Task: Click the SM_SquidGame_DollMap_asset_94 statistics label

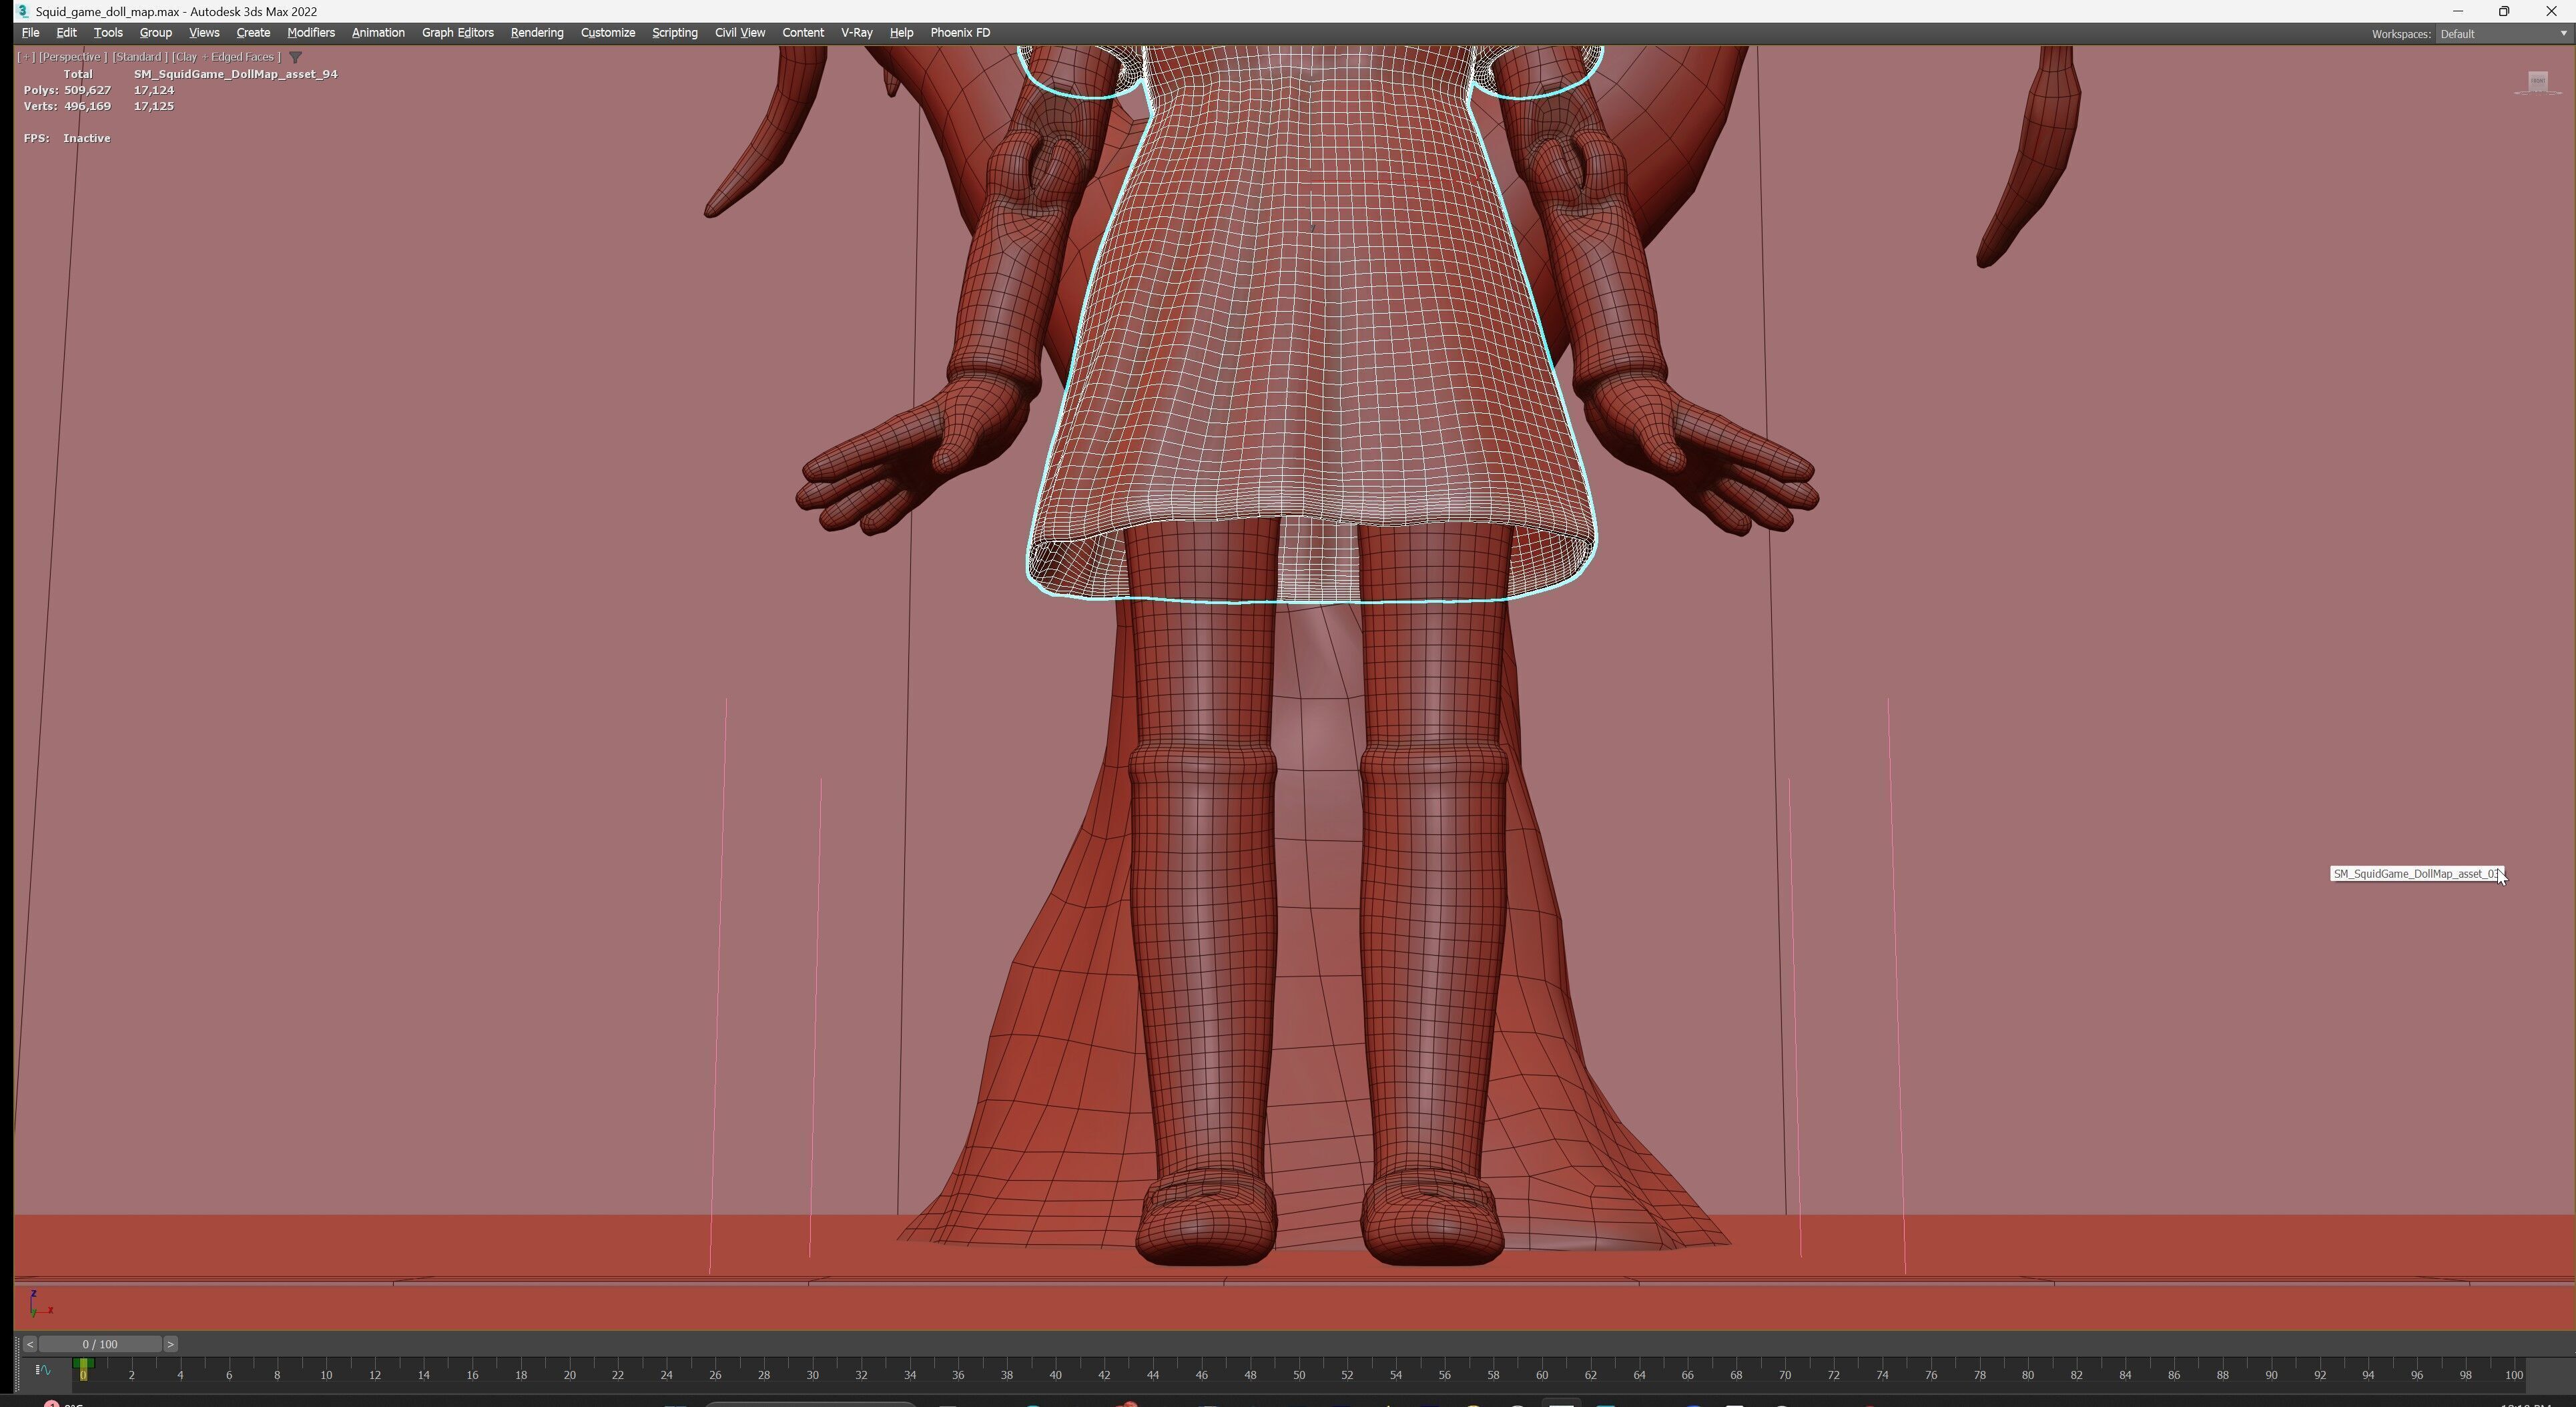Action: click(x=236, y=74)
